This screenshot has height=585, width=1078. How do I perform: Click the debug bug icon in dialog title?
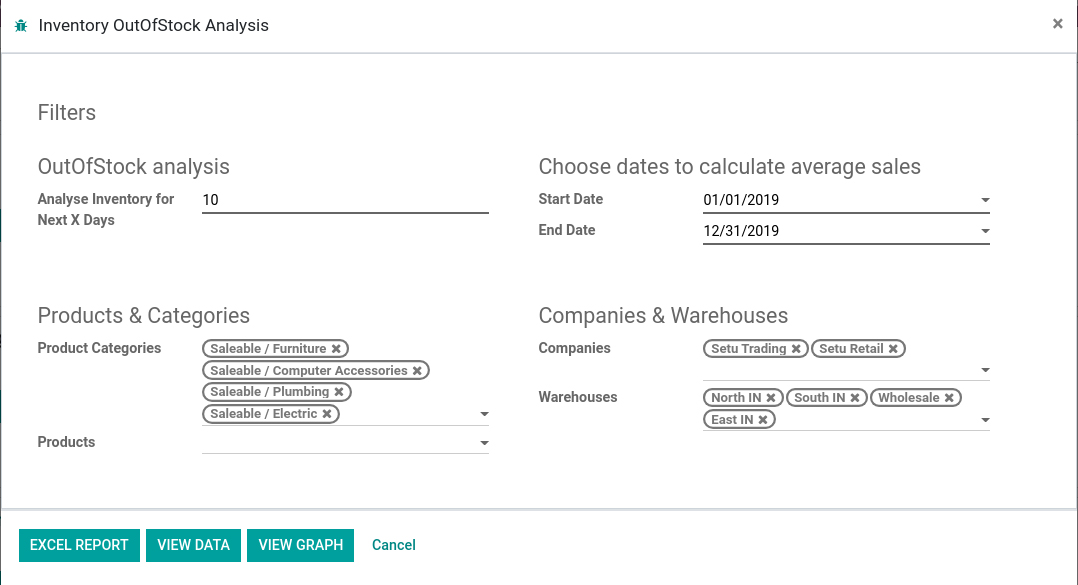point(21,26)
